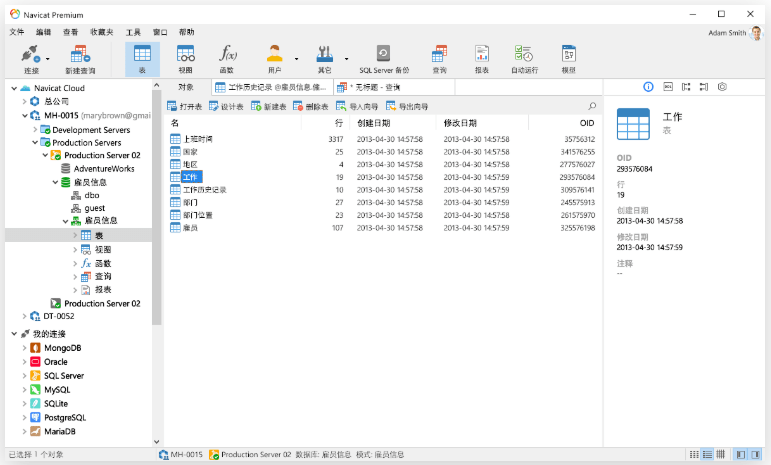The height and width of the screenshot is (465, 771).
Task: Open dropdown arrow next to 用户 icon
Action: 297,59
